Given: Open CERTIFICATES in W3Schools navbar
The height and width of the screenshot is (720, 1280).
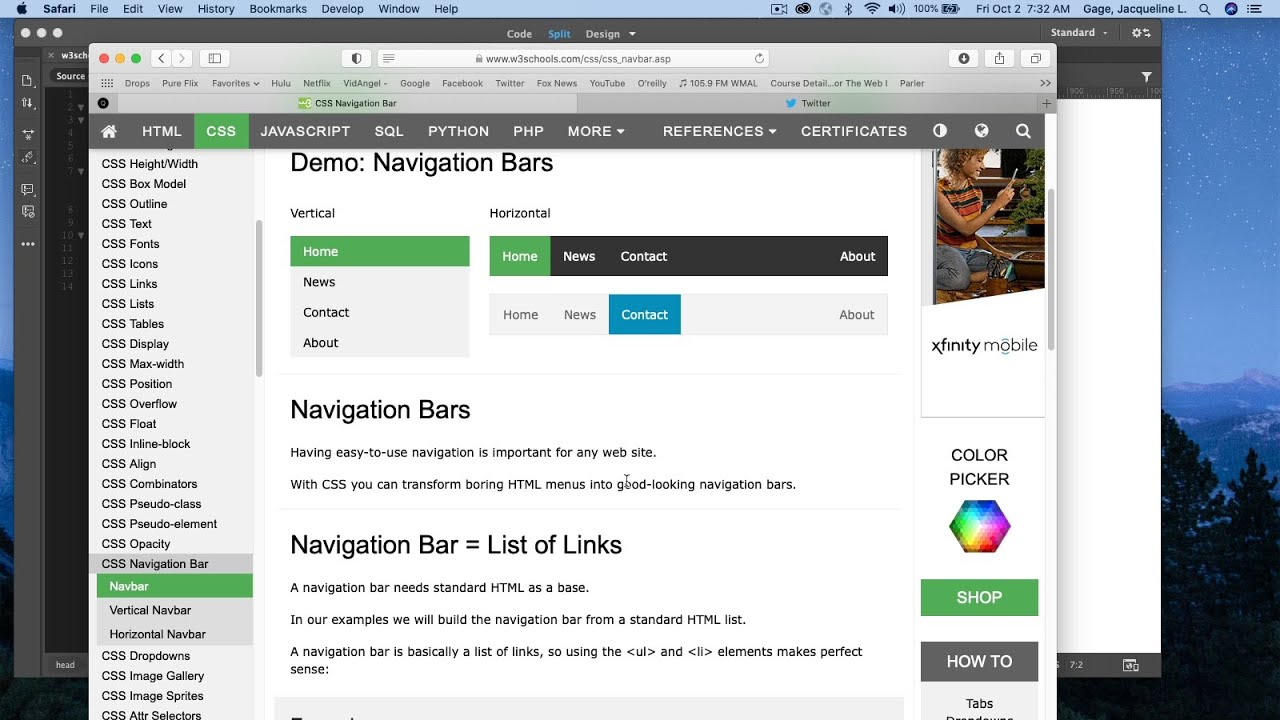Looking at the screenshot, I should click(x=854, y=131).
